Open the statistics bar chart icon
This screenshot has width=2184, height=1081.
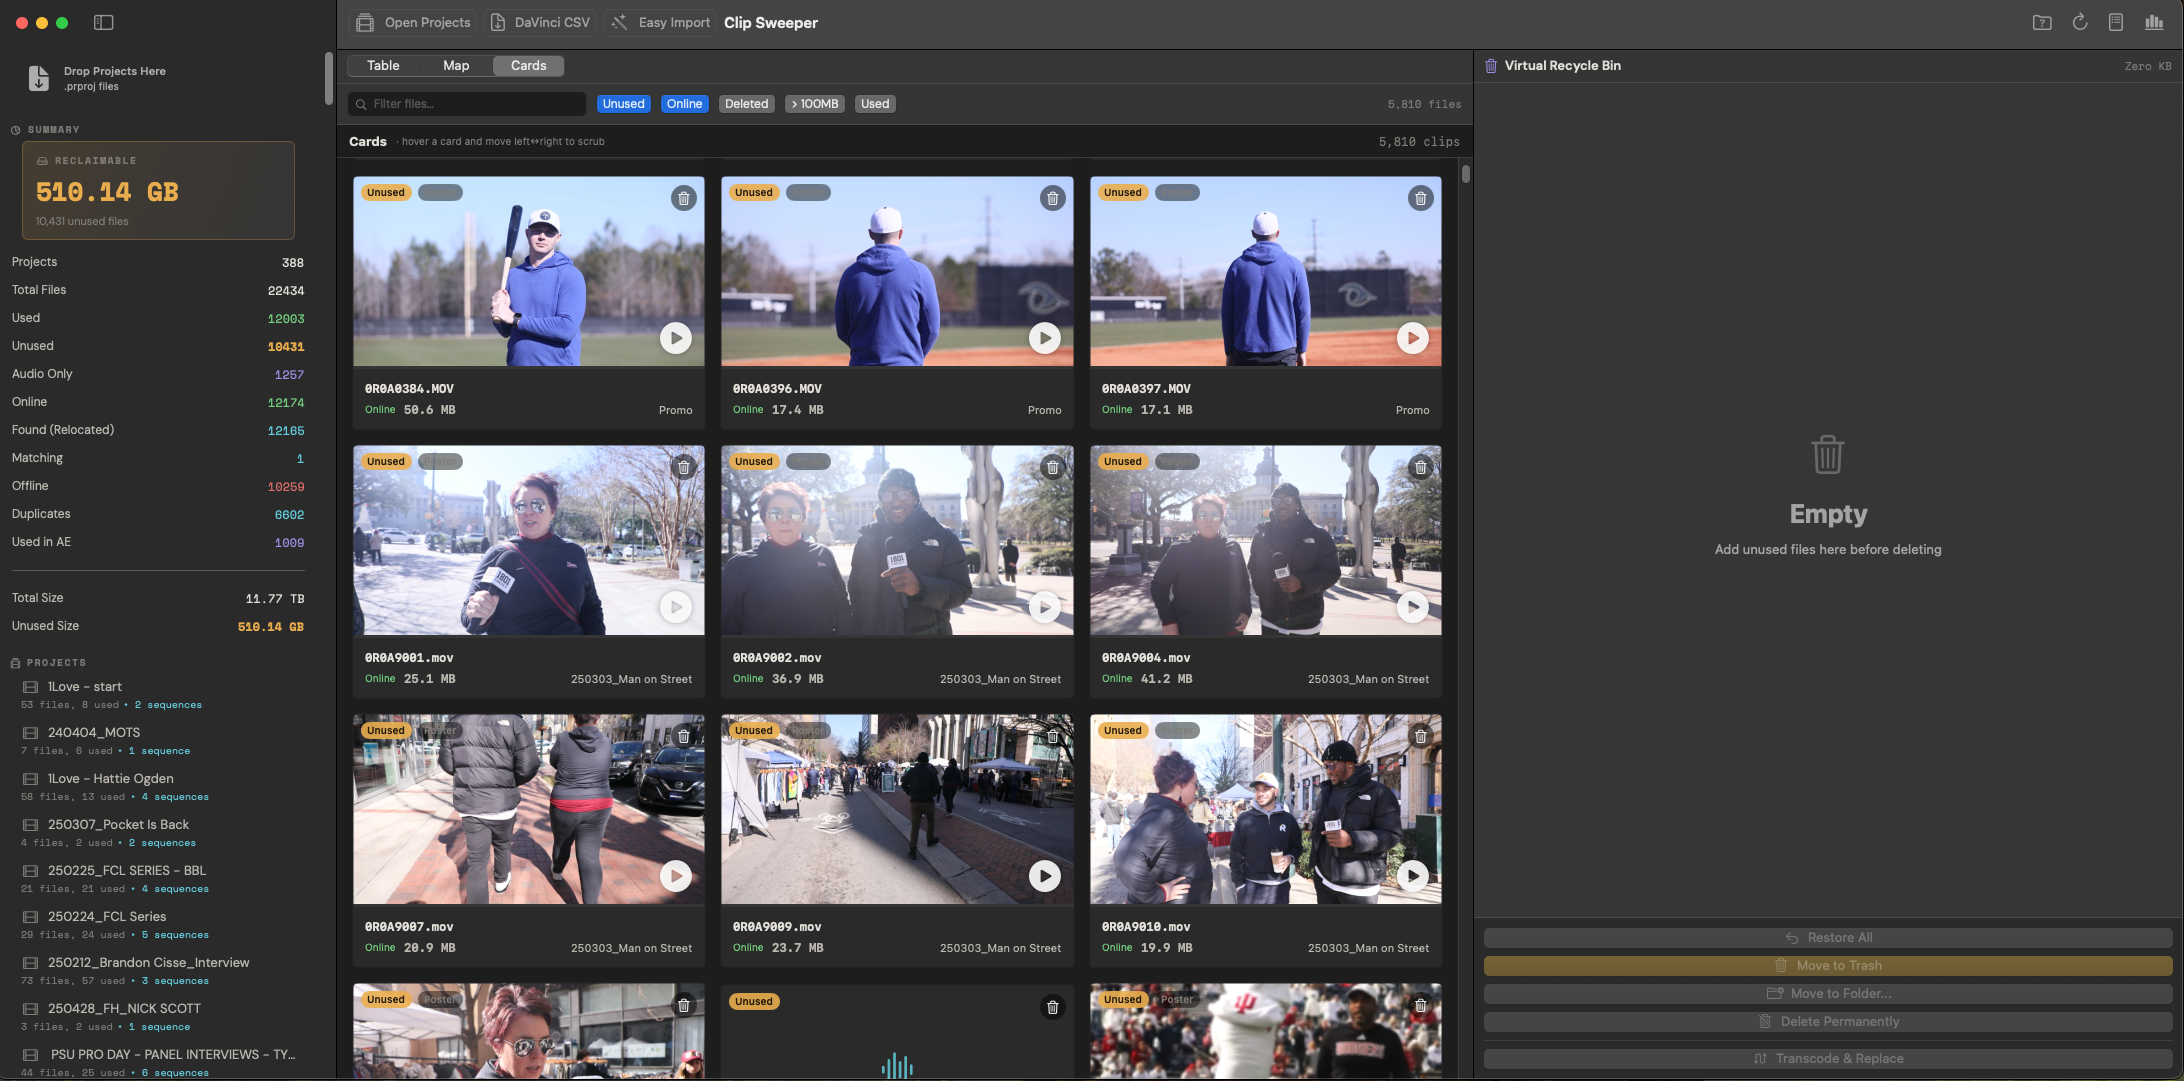pos(2154,22)
